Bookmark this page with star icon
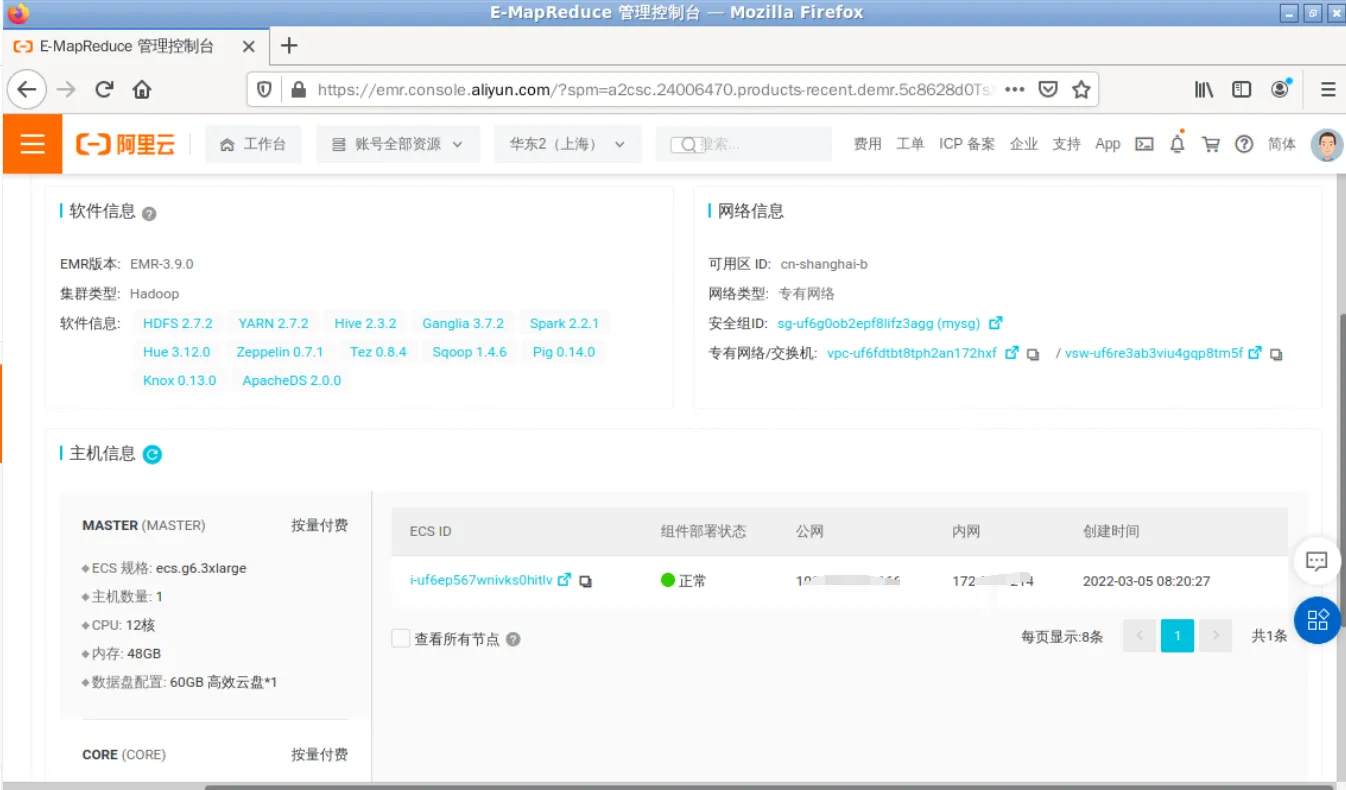This screenshot has height=790, width=1346. coord(1081,89)
